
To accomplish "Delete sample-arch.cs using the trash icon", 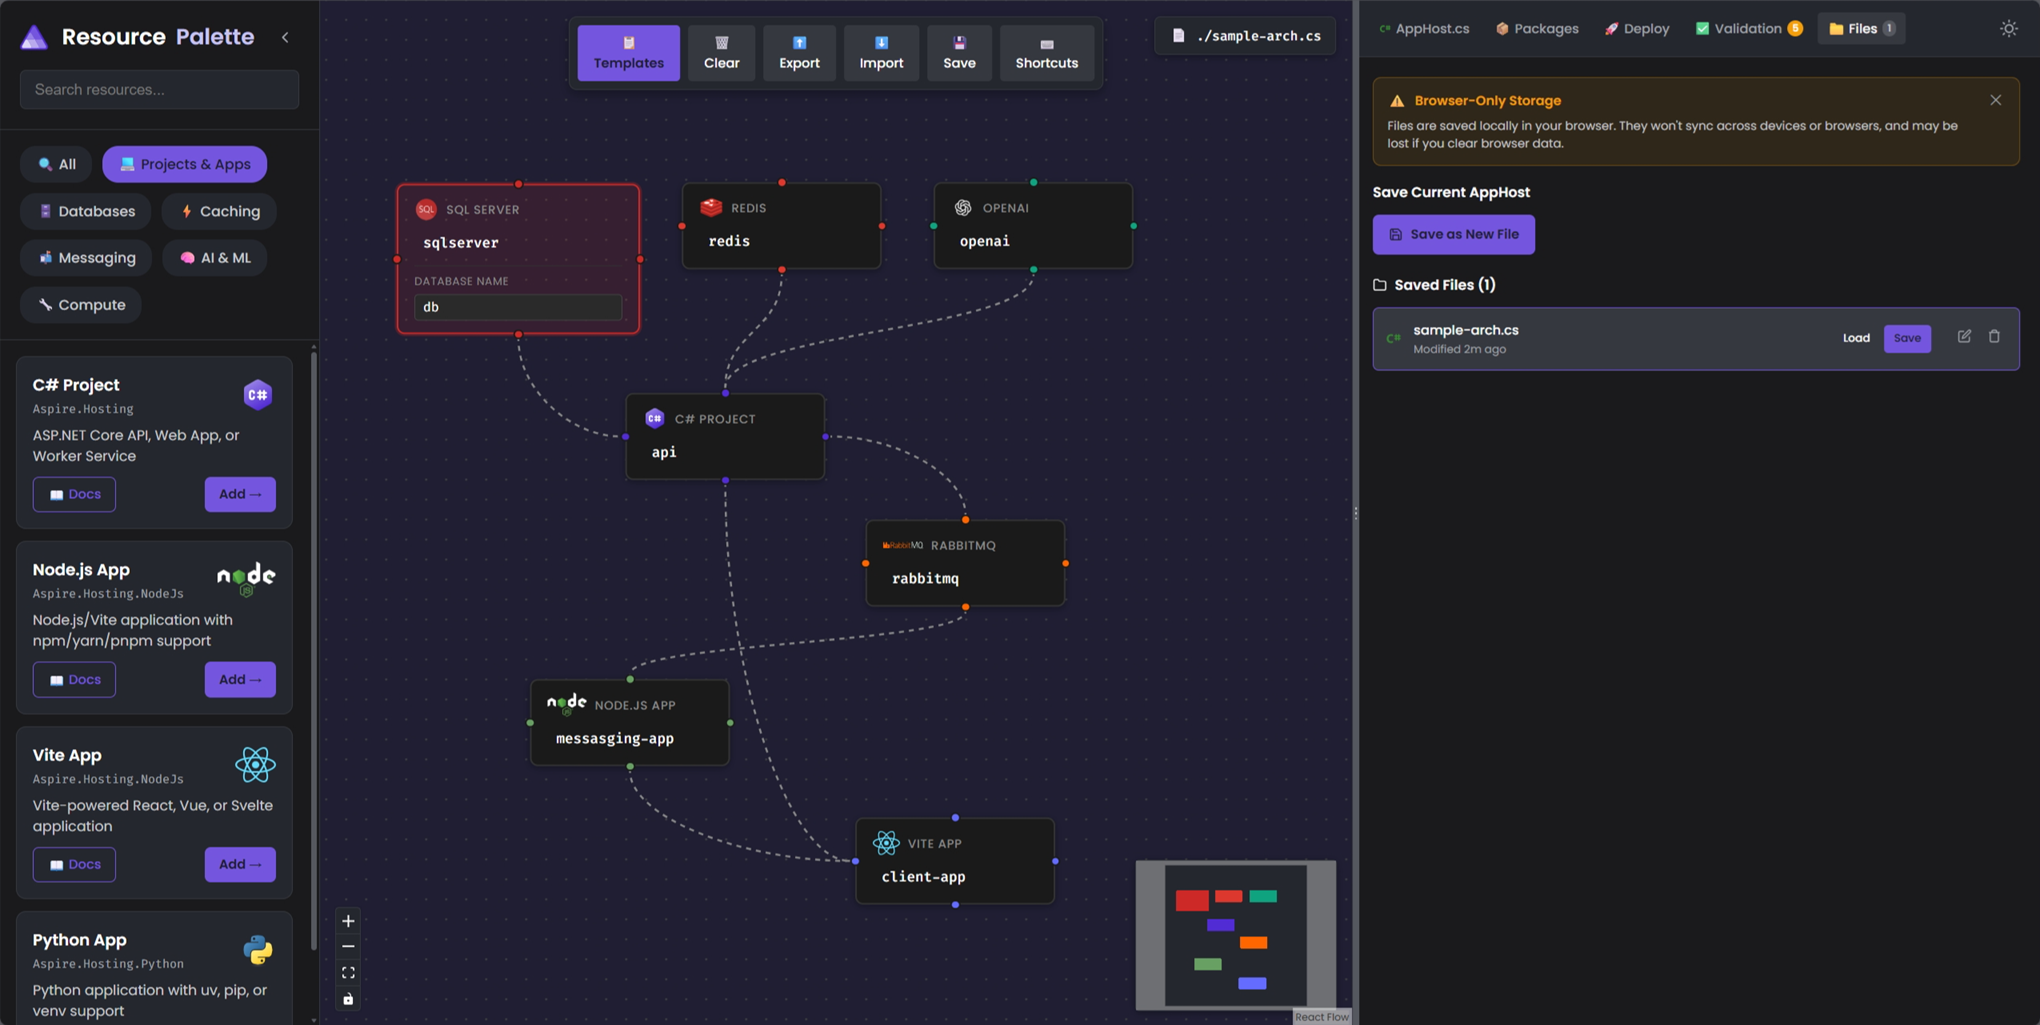I will (1995, 337).
